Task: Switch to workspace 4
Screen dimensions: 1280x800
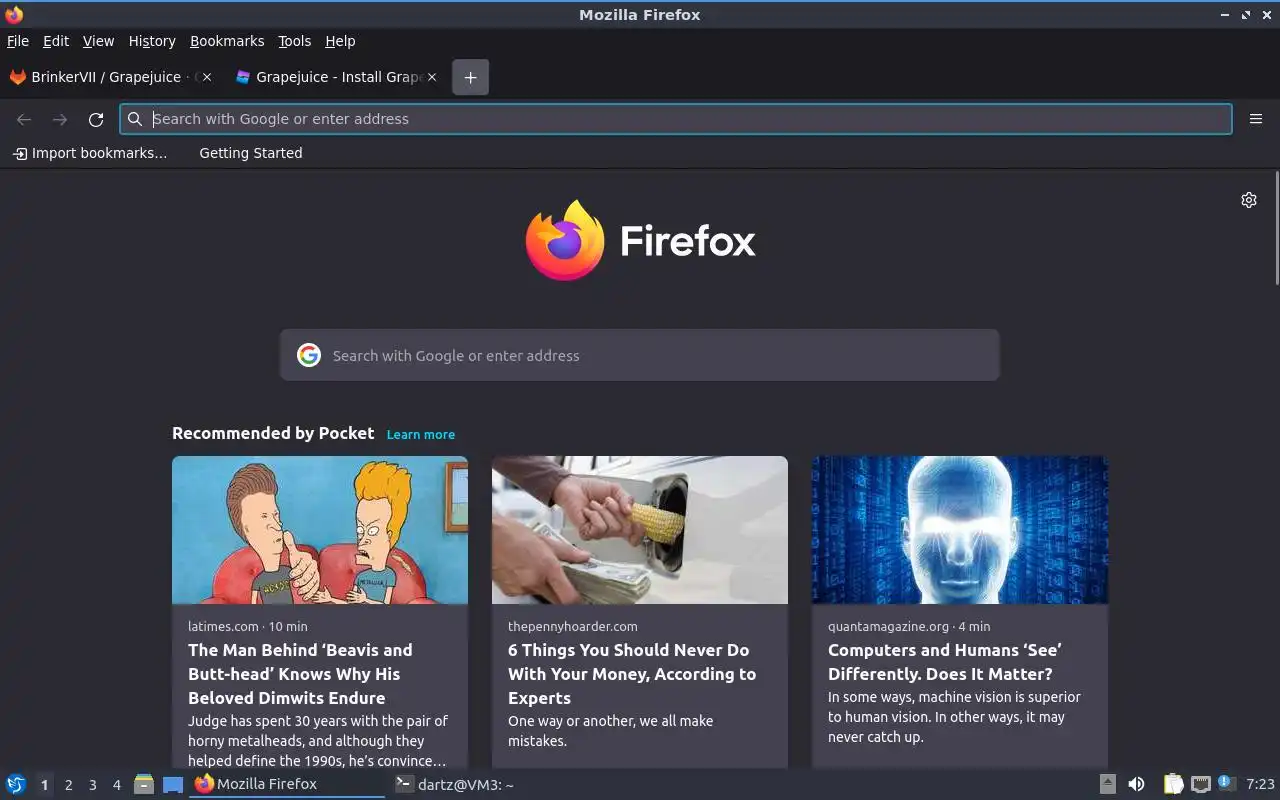Action: [x=116, y=785]
